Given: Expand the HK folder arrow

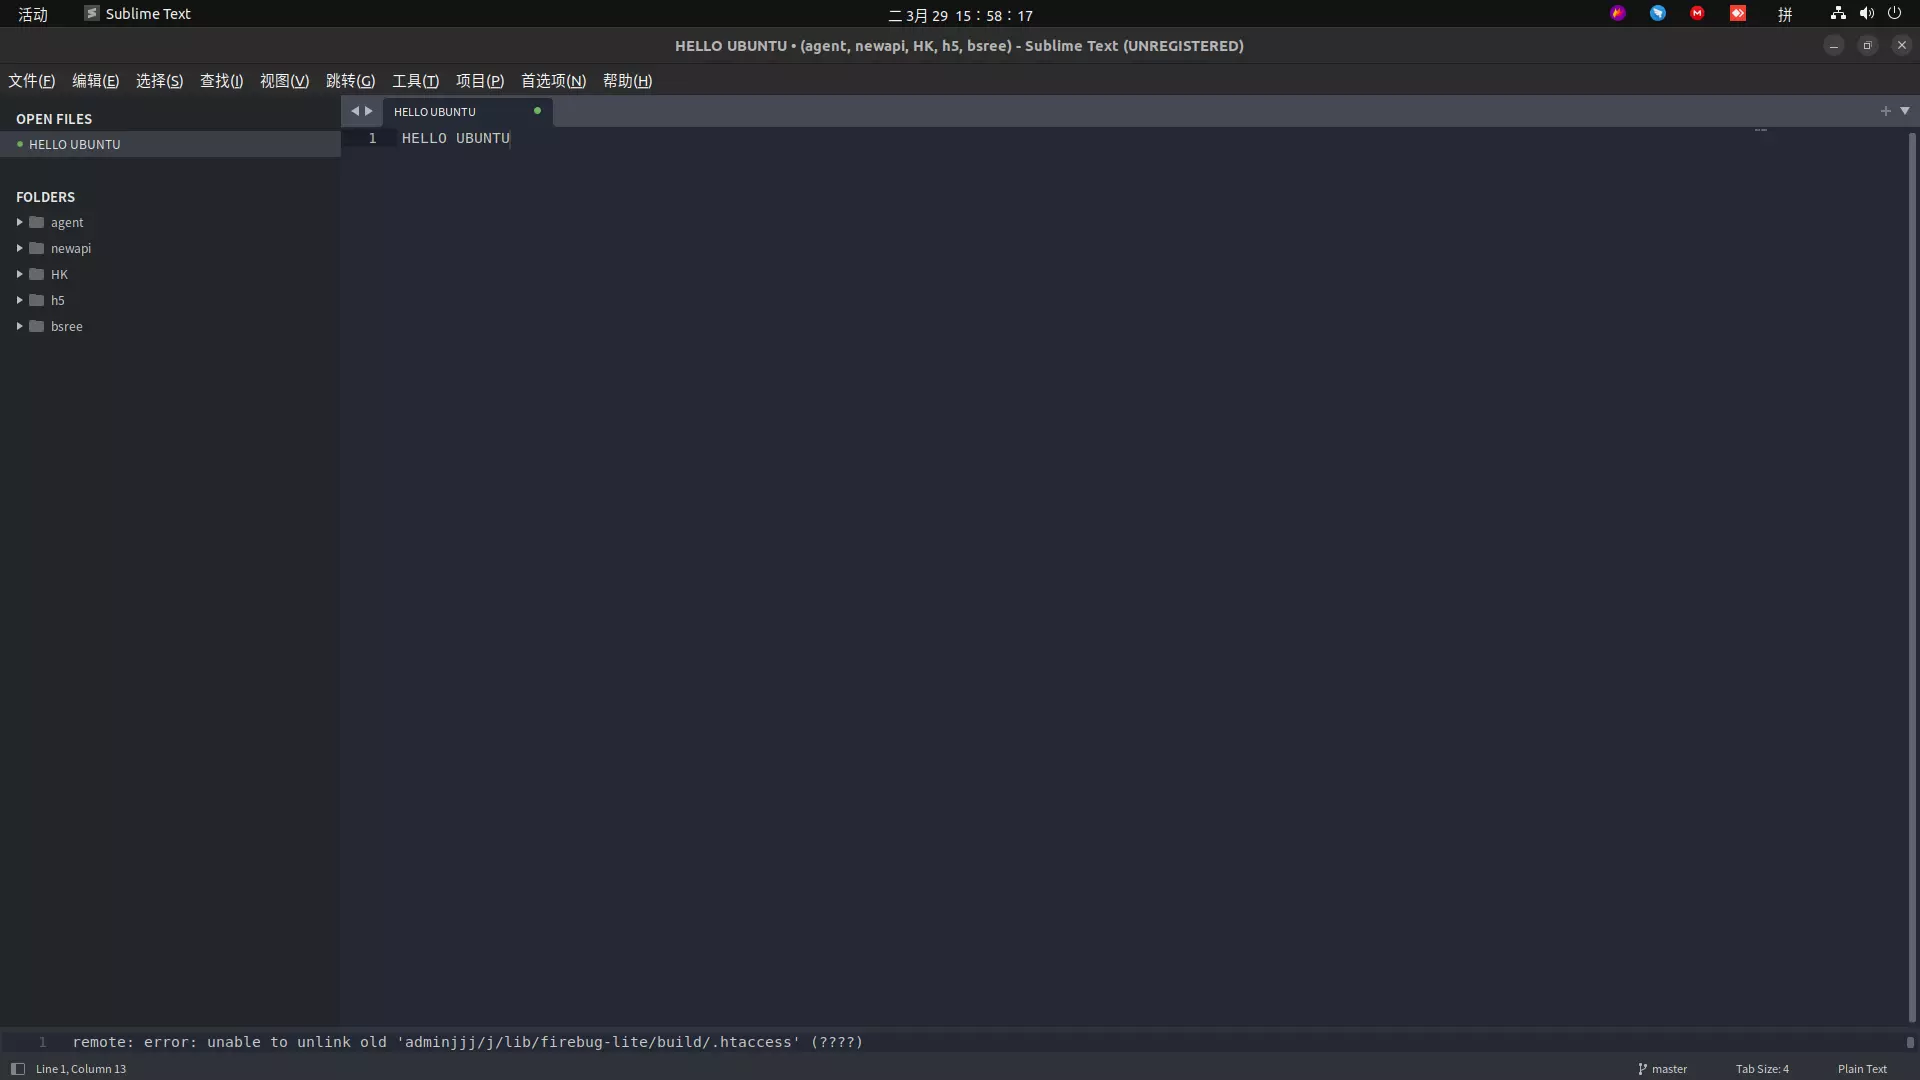Looking at the screenshot, I should 19,274.
